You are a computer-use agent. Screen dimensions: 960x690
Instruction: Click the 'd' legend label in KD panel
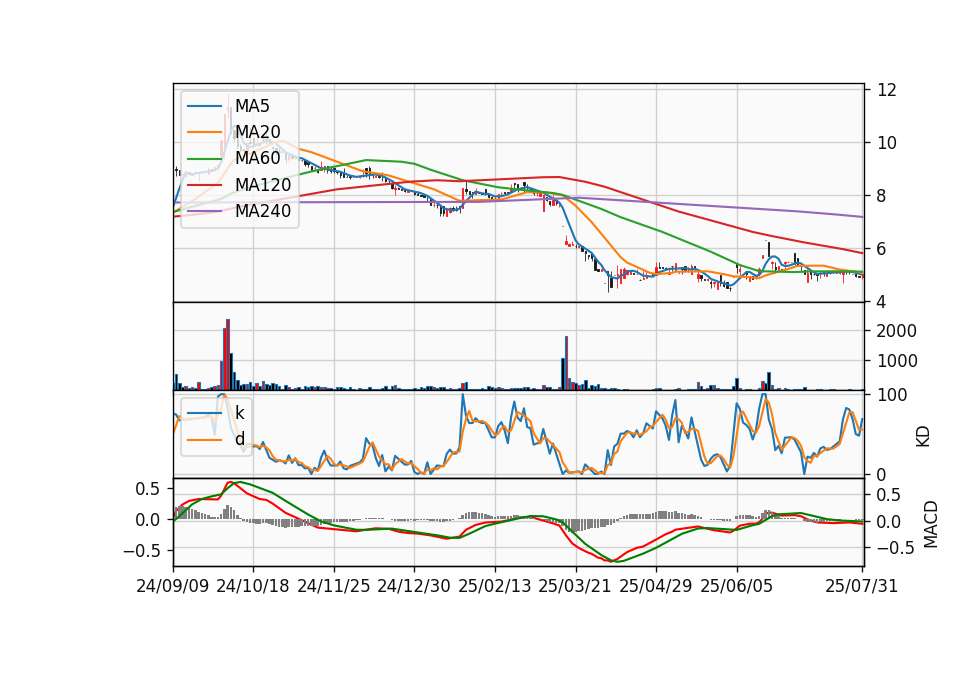tap(239, 439)
